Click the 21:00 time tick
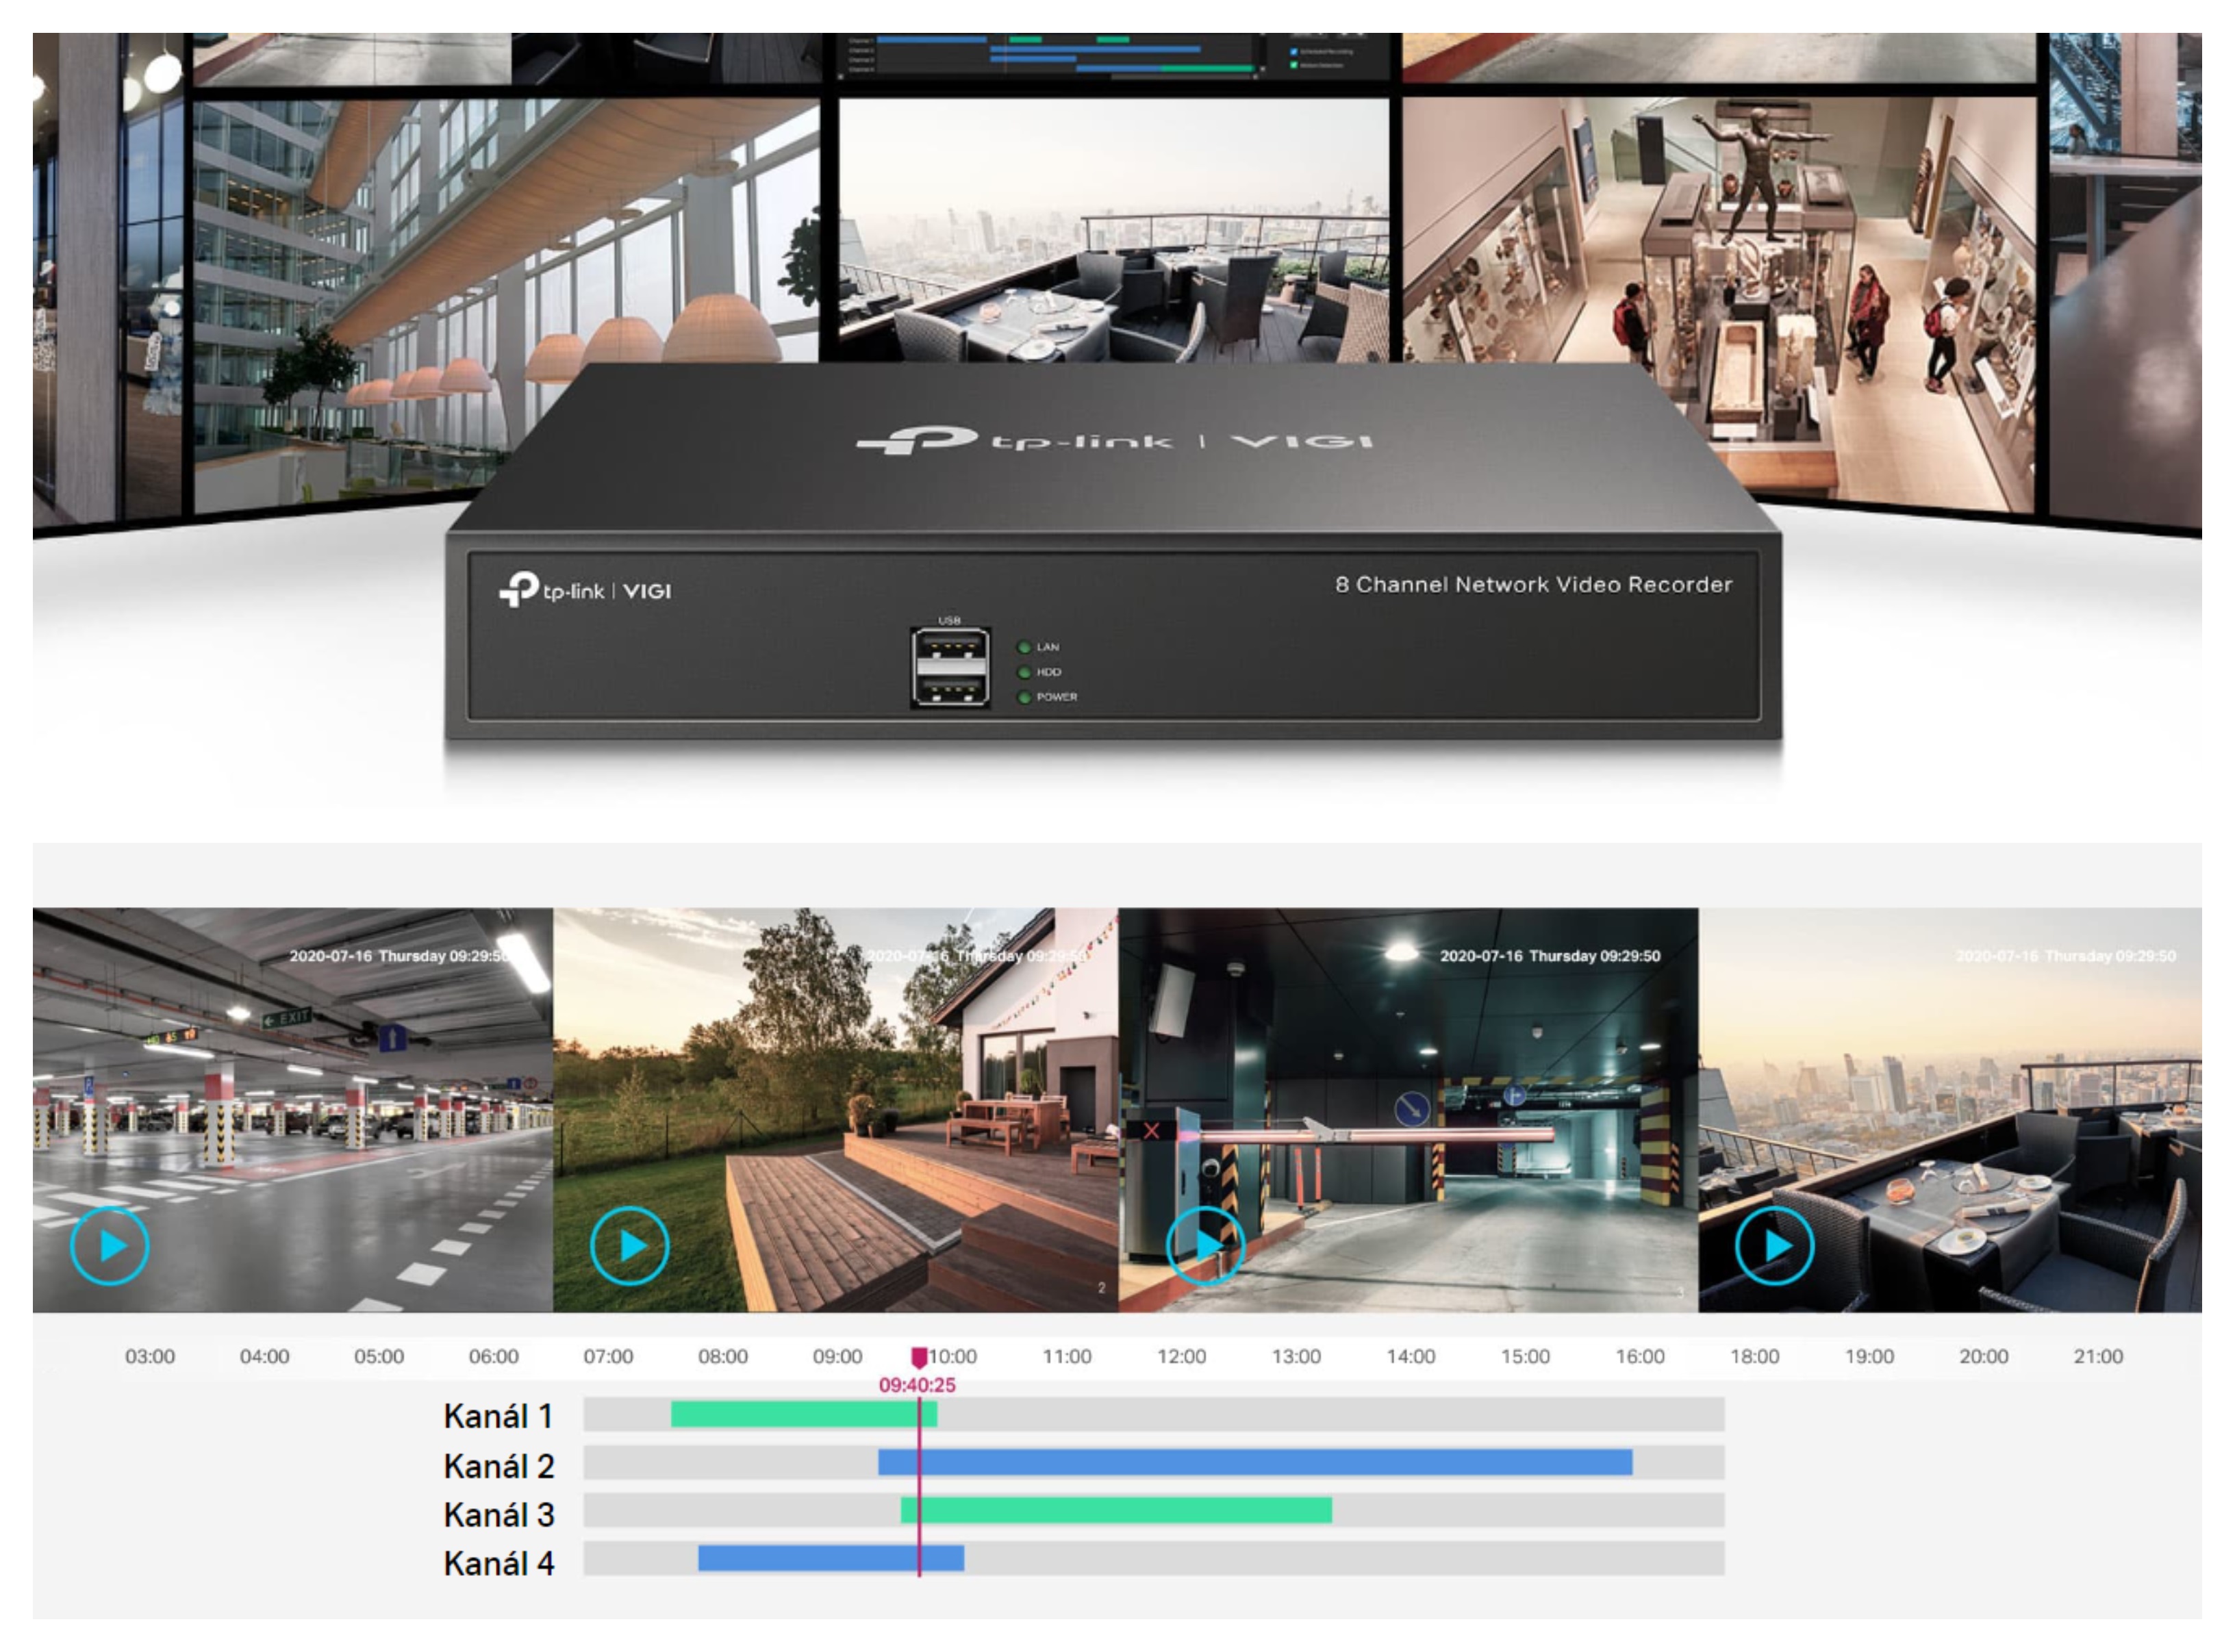 click(x=2098, y=1356)
